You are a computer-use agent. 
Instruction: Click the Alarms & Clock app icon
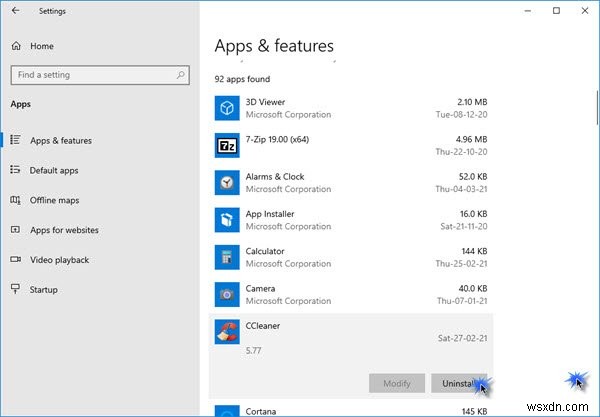(227, 182)
